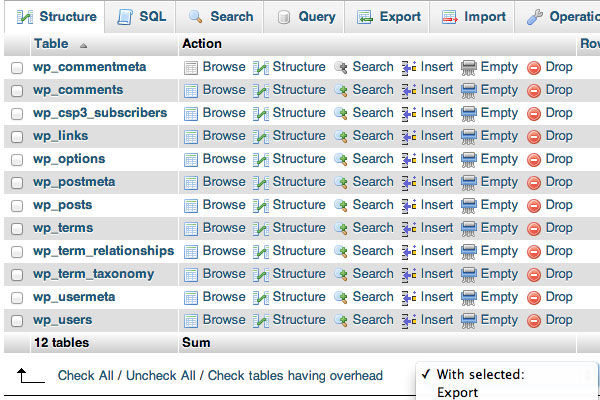Open the wp_posts table name link
The height and width of the screenshot is (400, 600).
coord(62,205)
